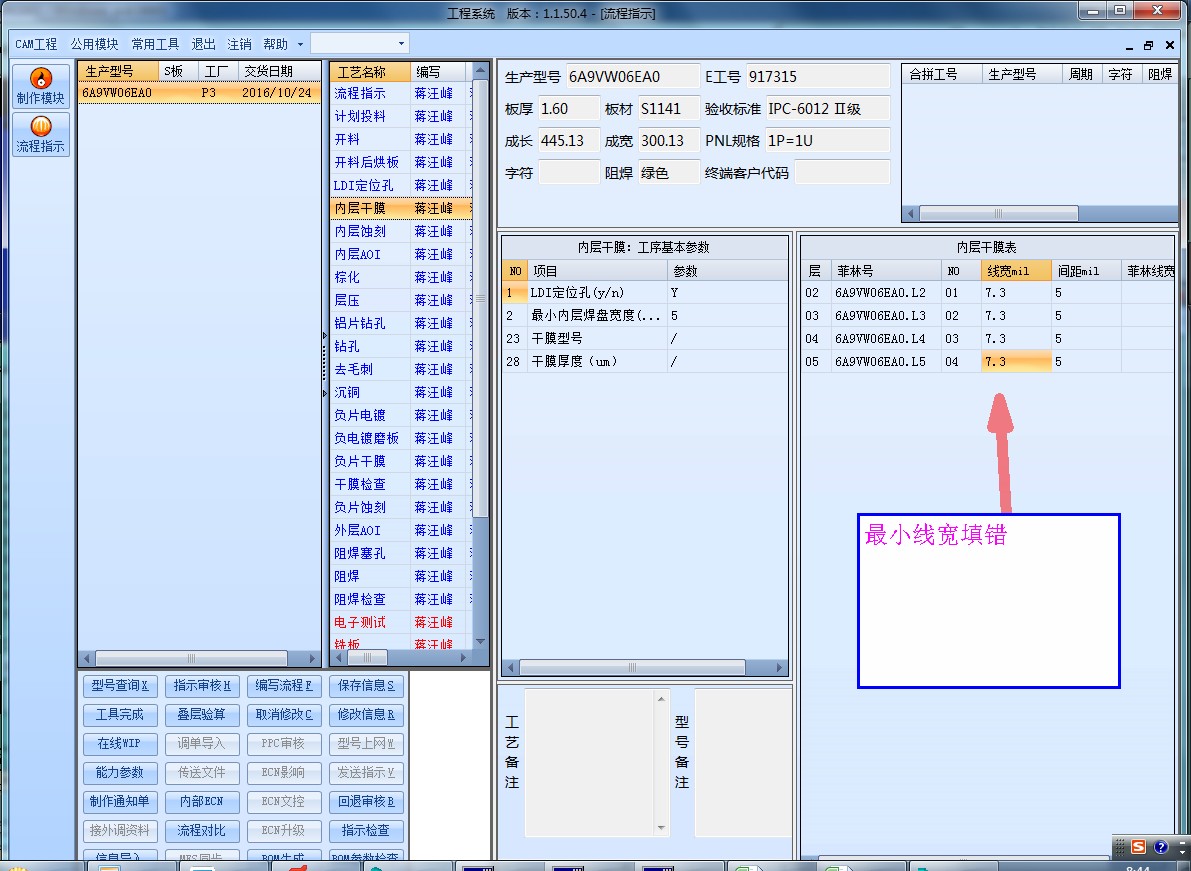Click the 工具完成 button
The image size is (1191, 871).
coord(120,715)
